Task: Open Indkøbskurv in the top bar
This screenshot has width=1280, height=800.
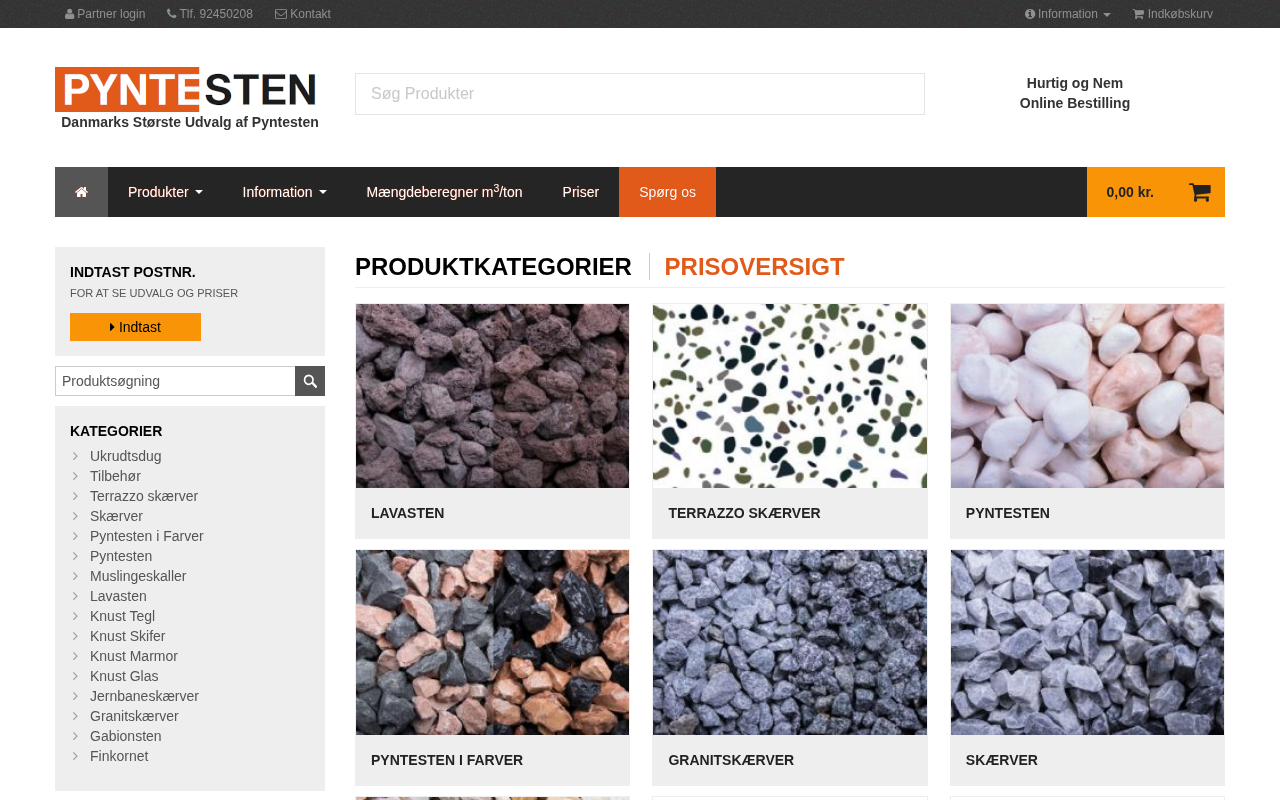Action: click(x=1173, y=14)
